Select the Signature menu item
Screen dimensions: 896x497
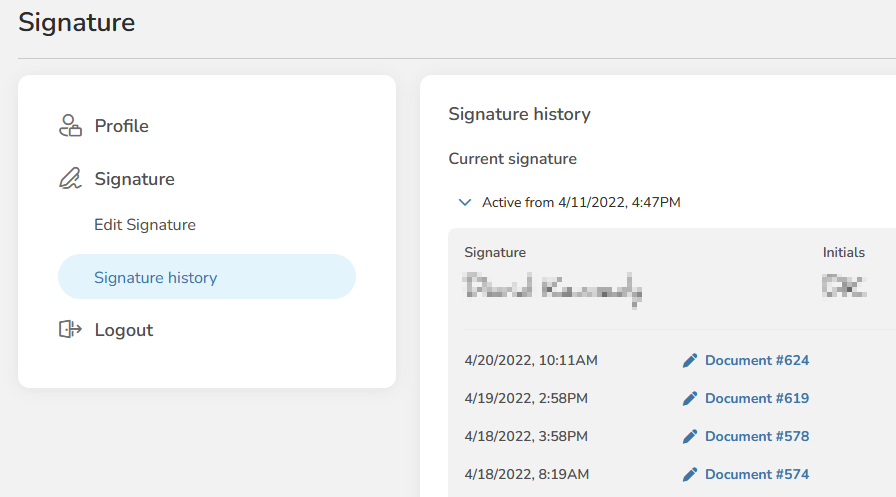pyautogui.click(x=135, y=179)
